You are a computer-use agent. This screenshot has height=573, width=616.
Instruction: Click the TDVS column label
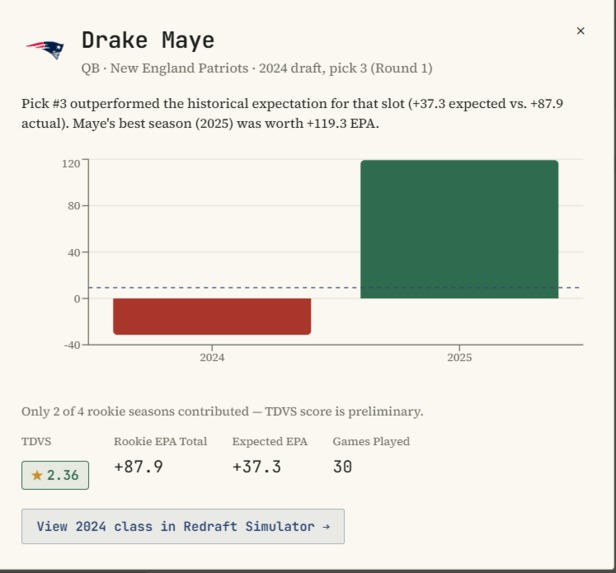[36, 441]
